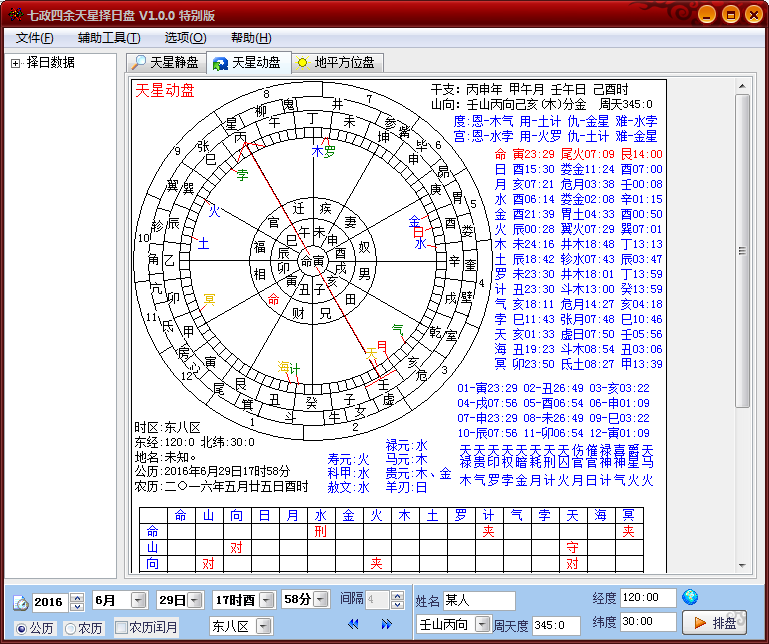Screen dimensions: 769x644
Task: Click the sun icon on 地平方位盘 tab
Action: click(303, 63)
